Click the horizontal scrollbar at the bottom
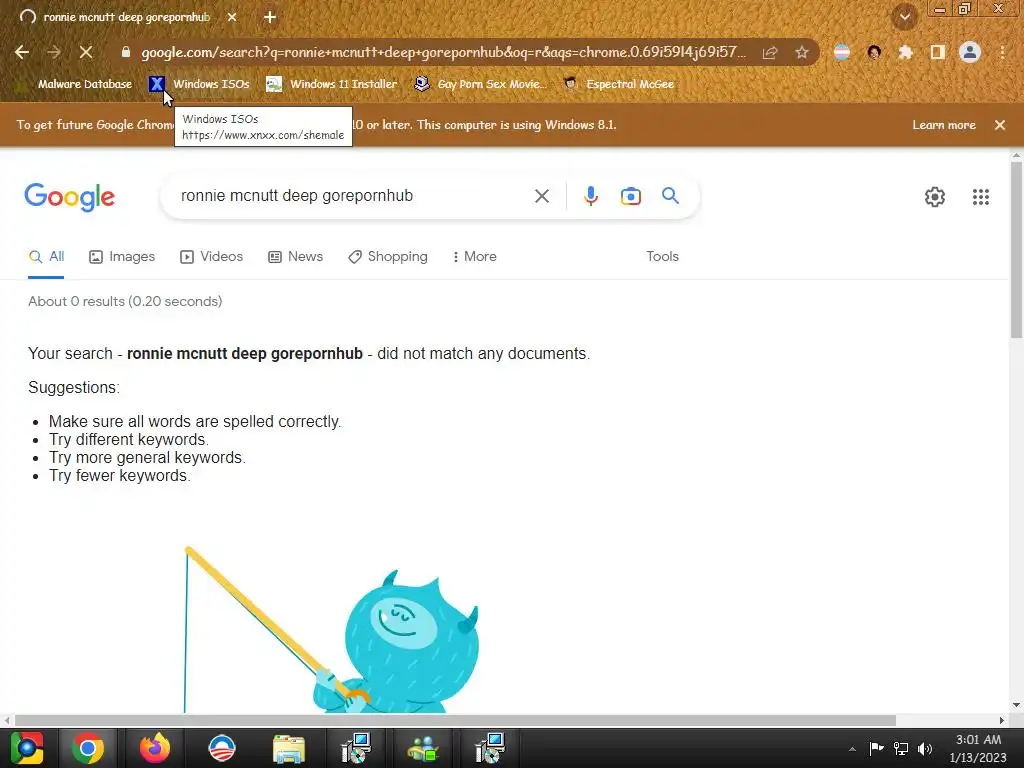1024x768 pixels. (x=455, y=720)
